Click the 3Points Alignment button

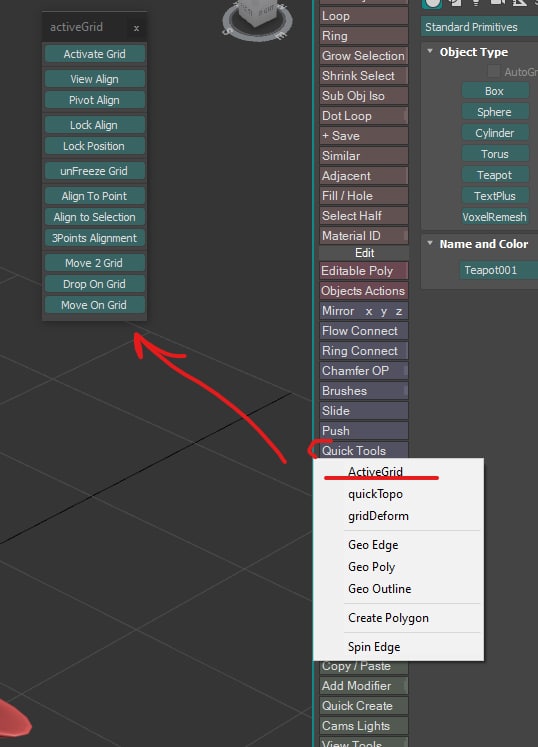click(x=94, y=238)
